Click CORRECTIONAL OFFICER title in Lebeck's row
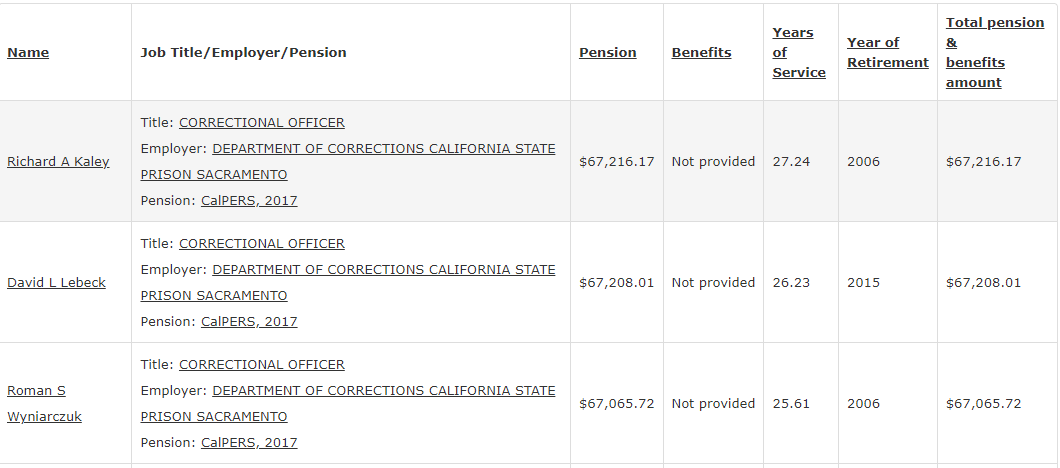Viewport: 1060px width, 468px height. click(x=262, y=244)
